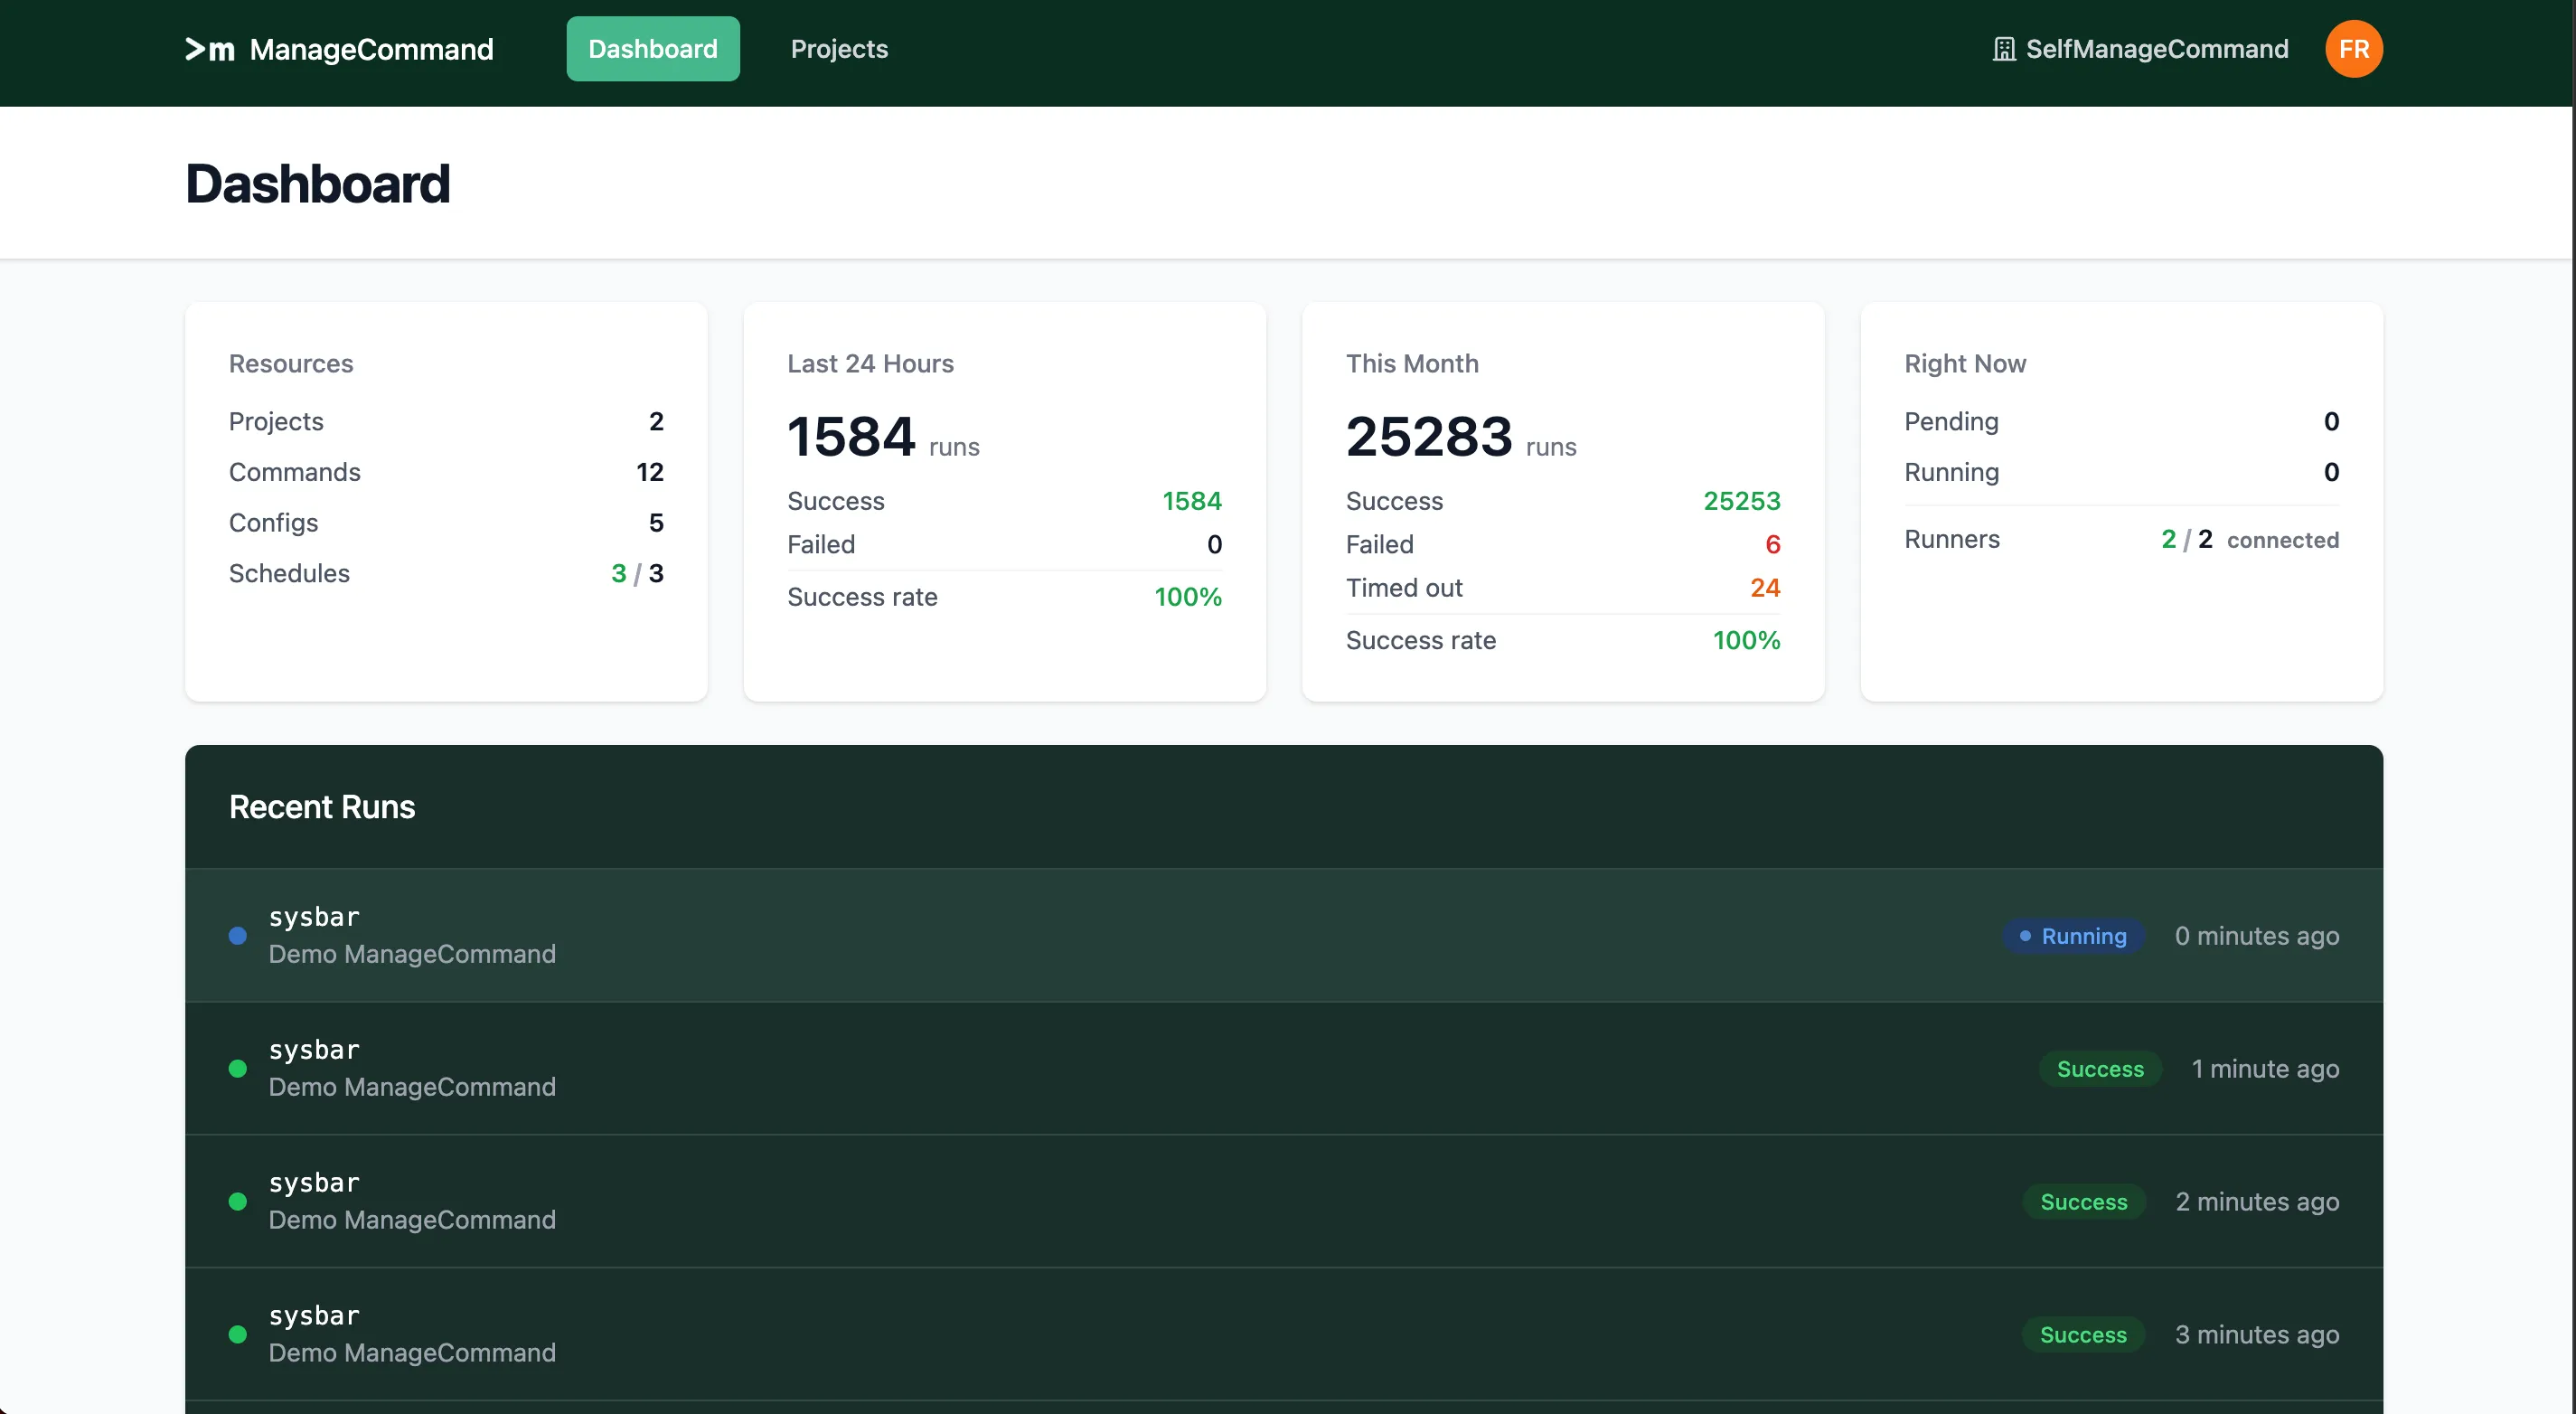Screen dimensions: 2576x1414
Task: Click the green status dot of the 1-minute-ago run
Action: point(238,1069)
